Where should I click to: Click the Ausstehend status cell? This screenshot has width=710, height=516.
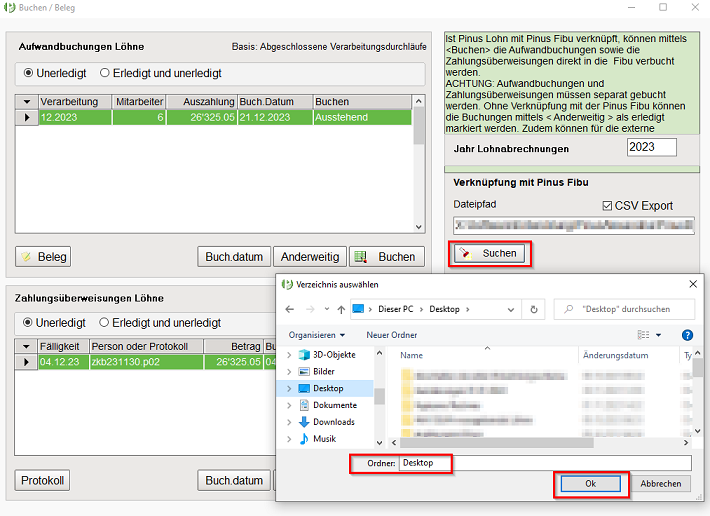coord(362,117)
